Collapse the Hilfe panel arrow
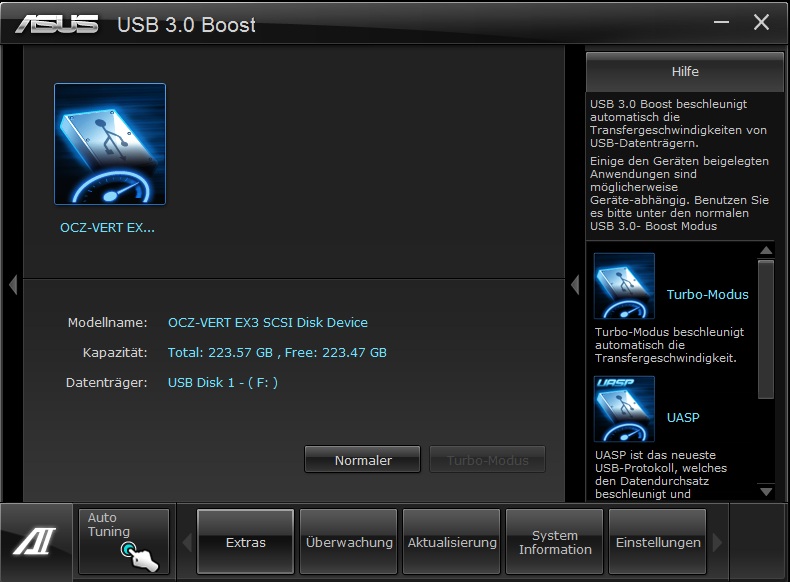The height and width of the screenshot is (582, 790). 575,285
